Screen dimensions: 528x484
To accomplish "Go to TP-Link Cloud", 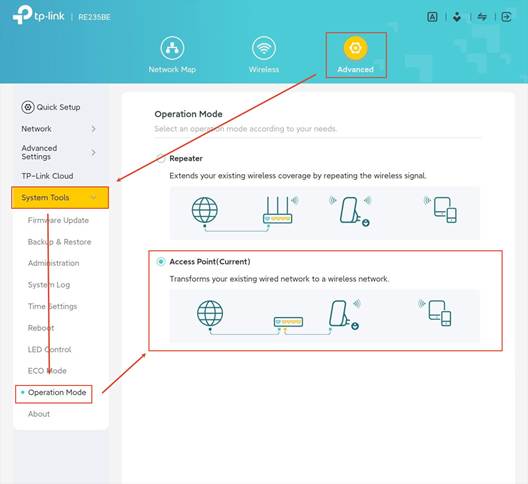I will tap(47, 176).
